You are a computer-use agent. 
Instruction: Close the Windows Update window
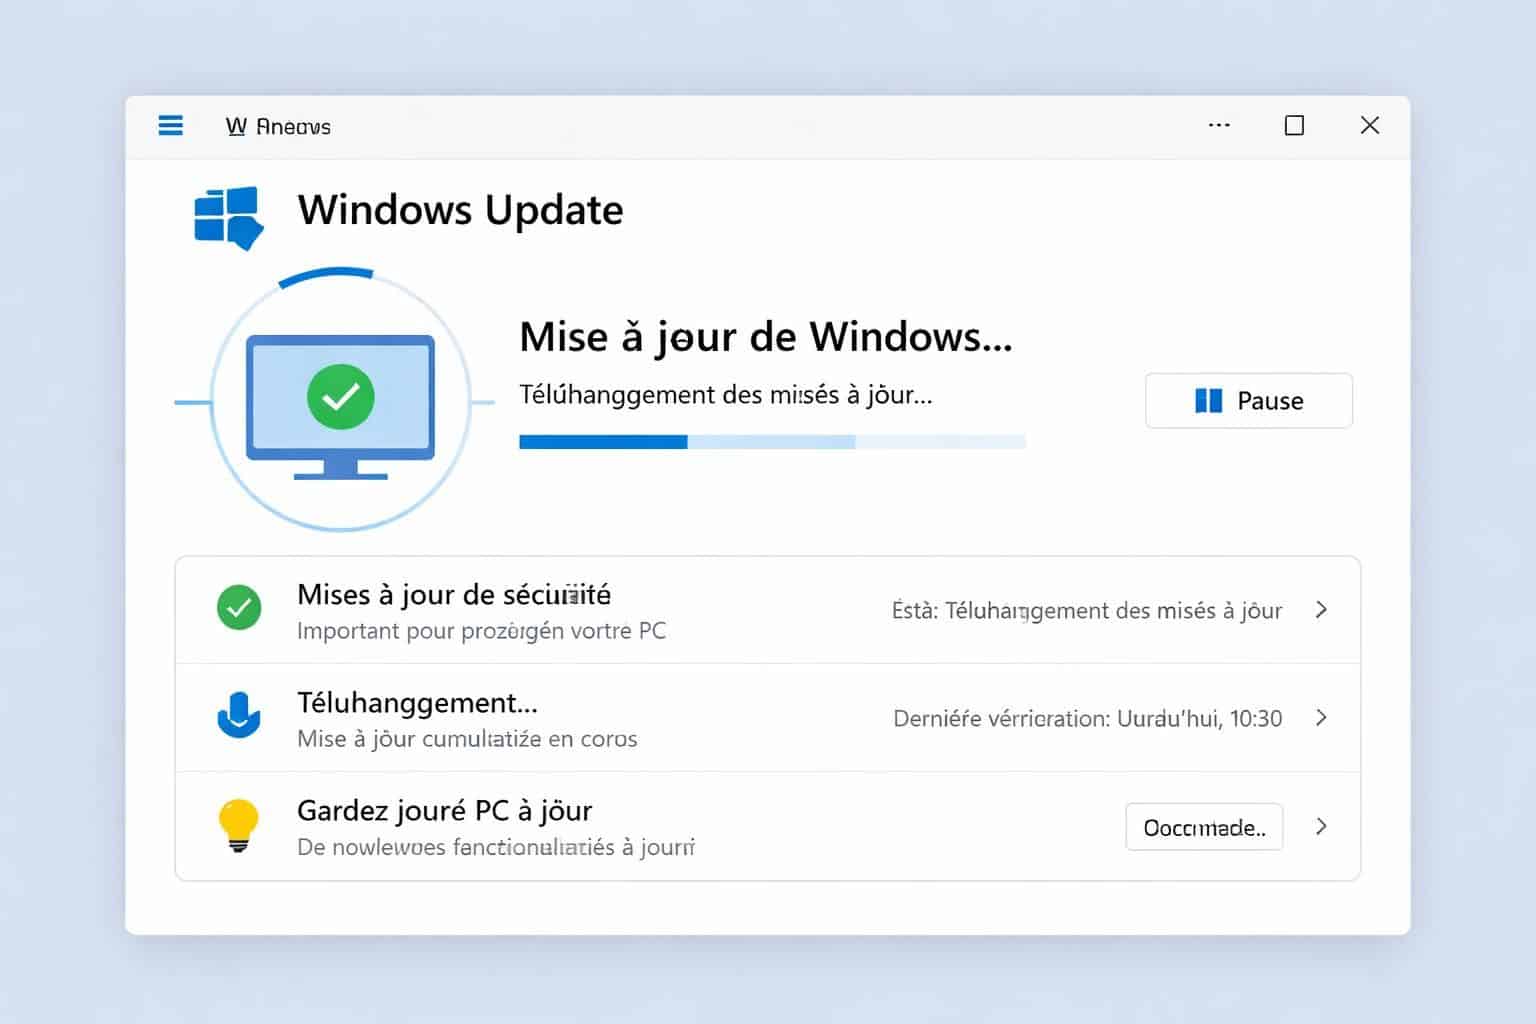click(1370, 125)
